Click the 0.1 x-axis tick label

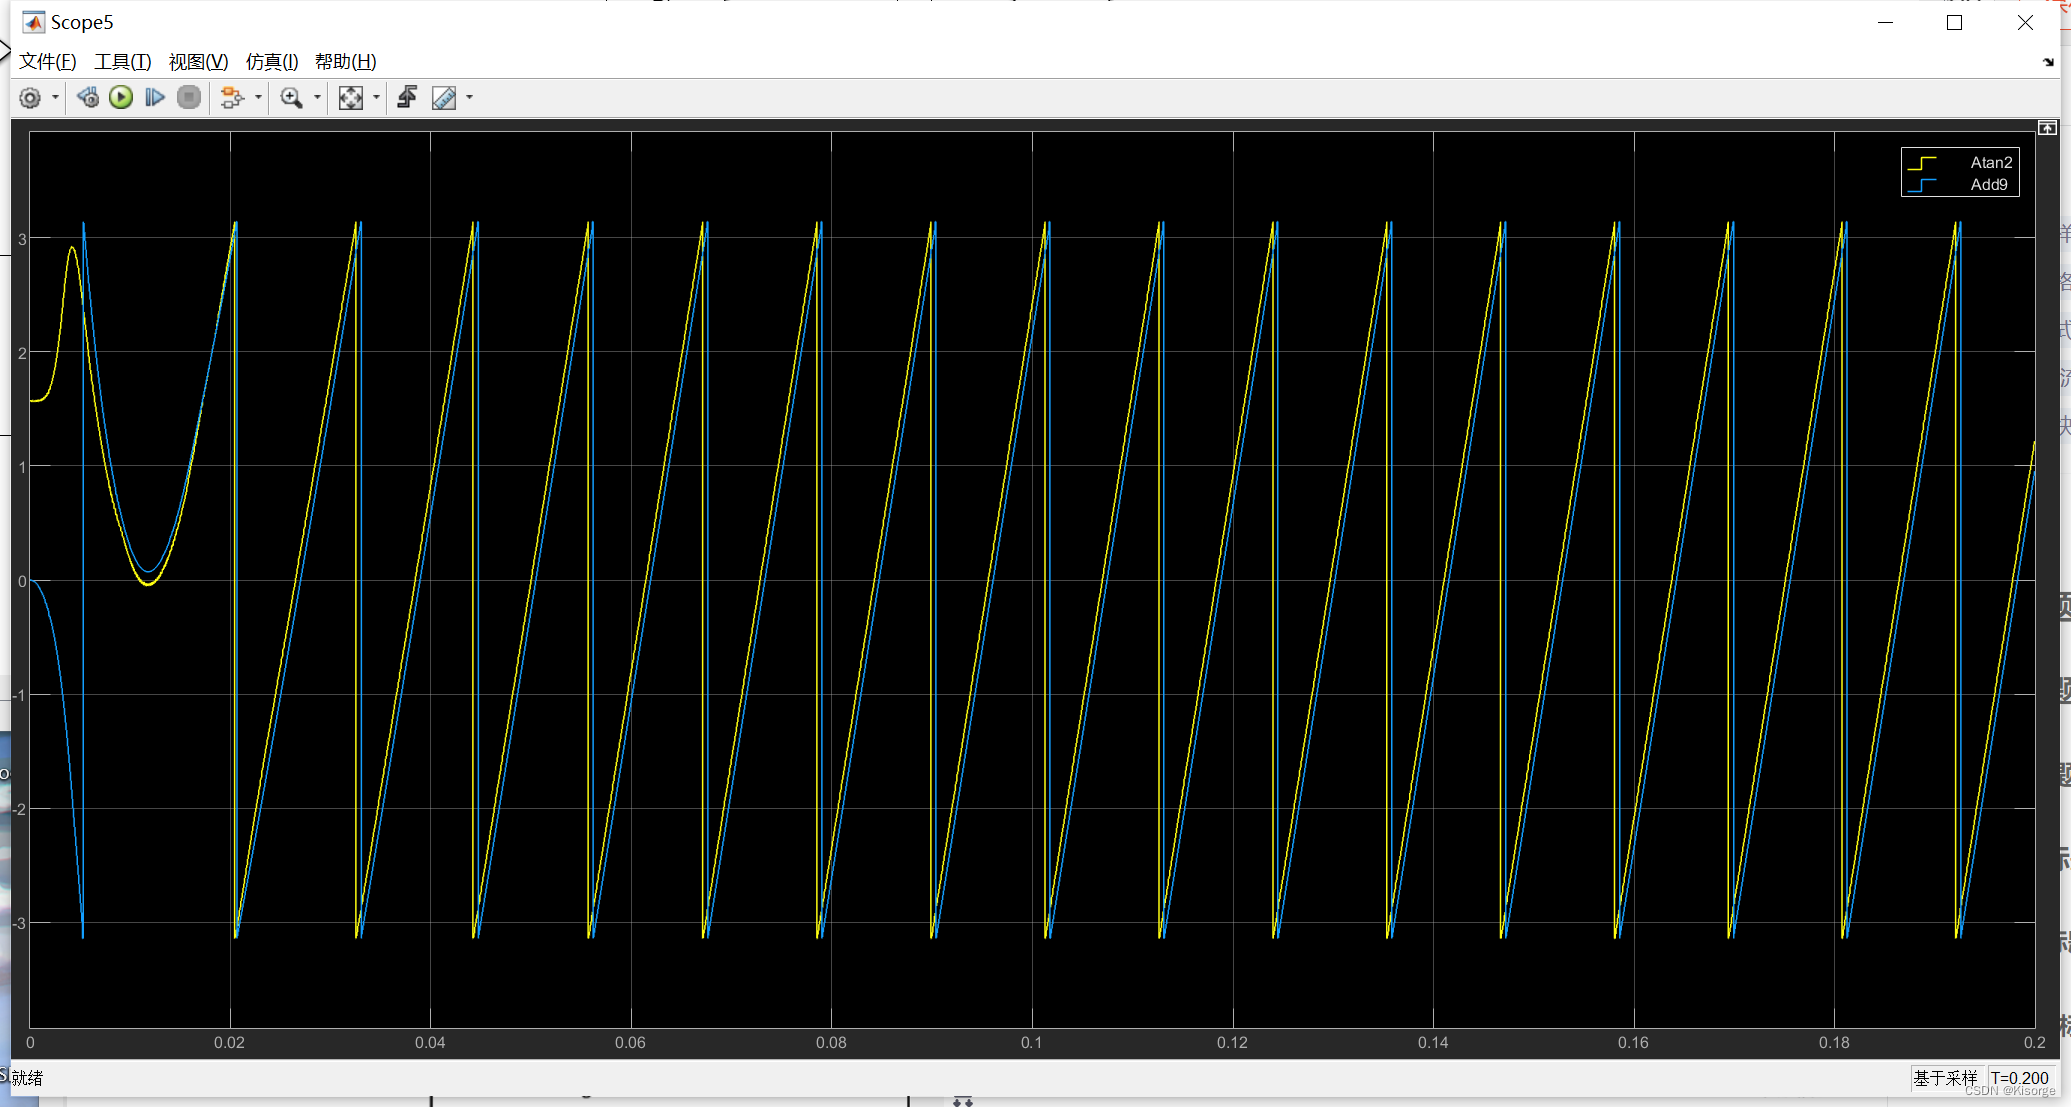pyautogui.click(x=1032, y=1042)
